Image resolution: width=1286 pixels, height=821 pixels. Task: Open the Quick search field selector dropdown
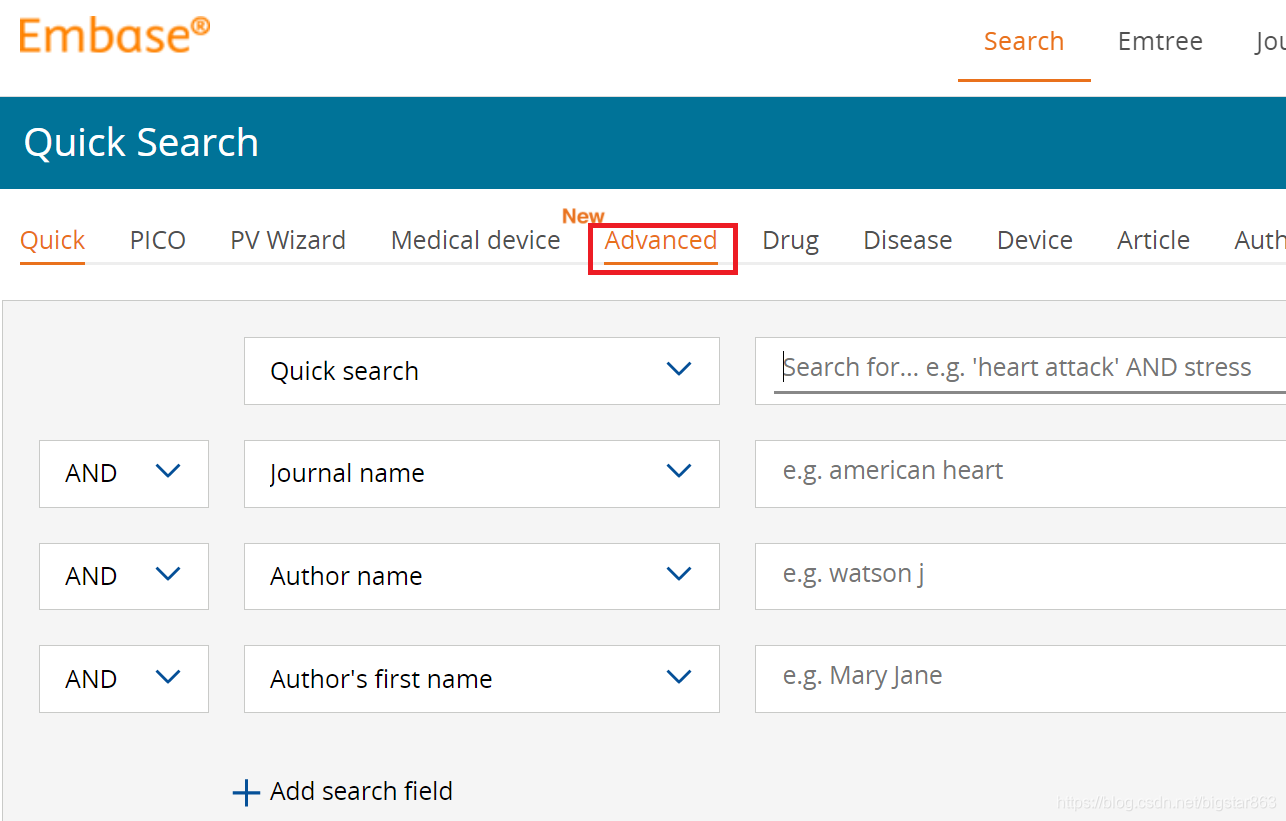[x=482, y=371]
